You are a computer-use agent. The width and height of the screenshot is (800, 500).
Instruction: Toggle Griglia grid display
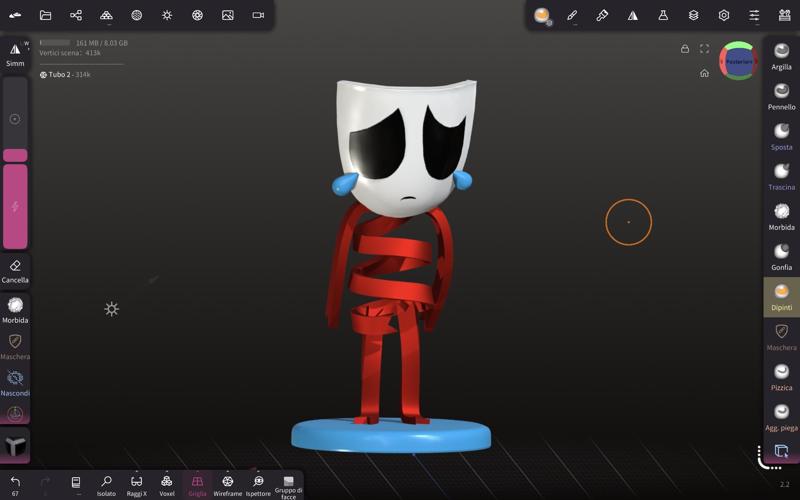click(x=197, y=485)
